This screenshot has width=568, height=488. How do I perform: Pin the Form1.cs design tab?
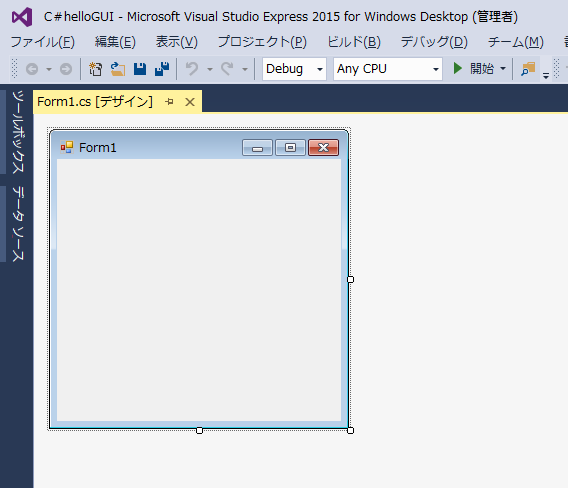coord(169,102)
